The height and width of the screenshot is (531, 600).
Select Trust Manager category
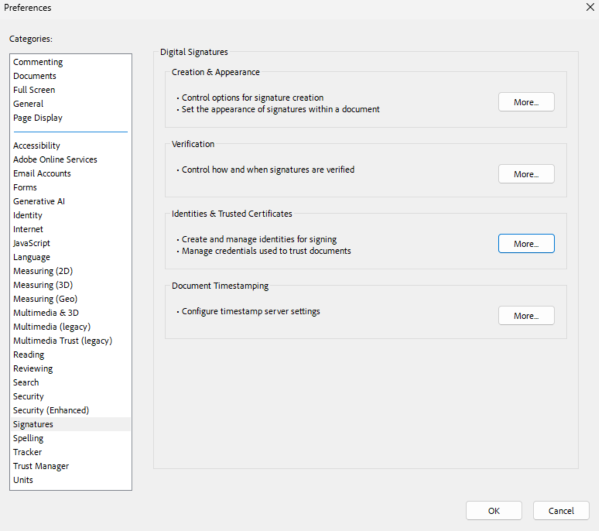click(x=41, y=466)
